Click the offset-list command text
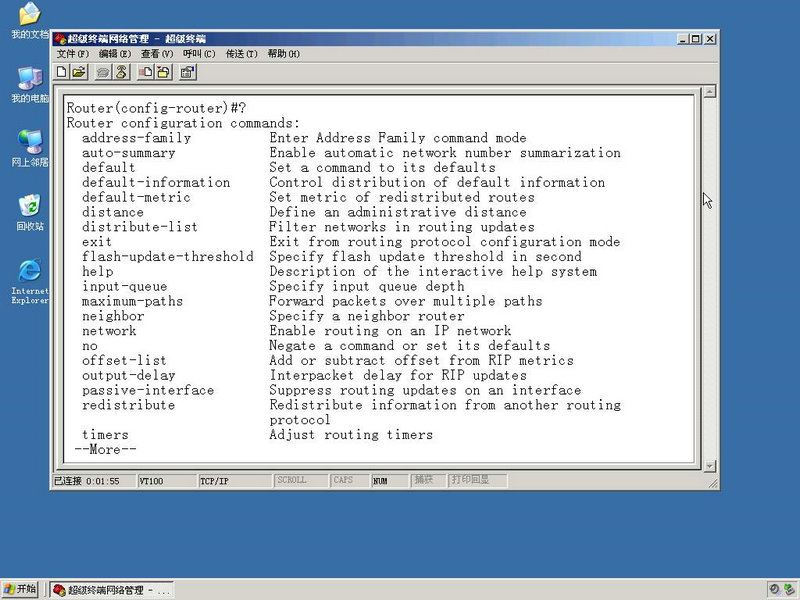This screenshot has width=800, height=600. (x=124, y=361)
